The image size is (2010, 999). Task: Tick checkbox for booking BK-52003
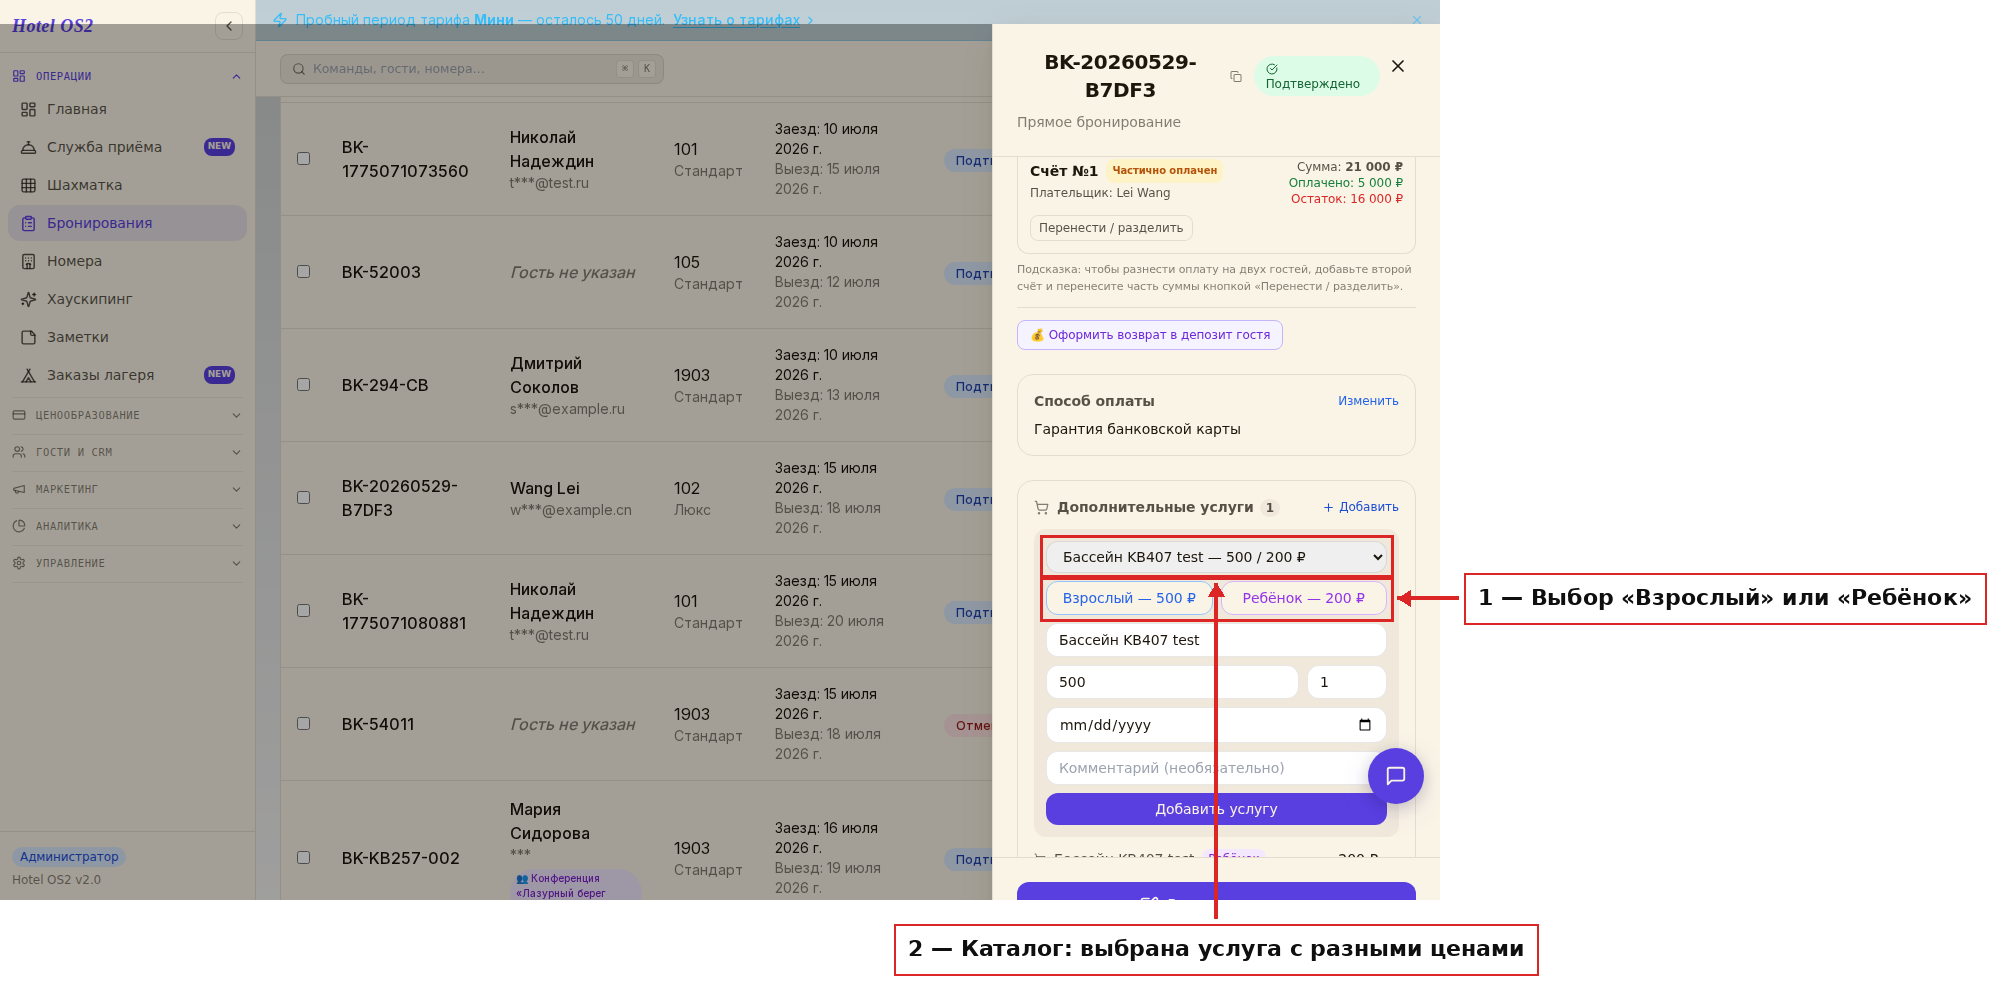pyautogui.click(x=304, y=272)
